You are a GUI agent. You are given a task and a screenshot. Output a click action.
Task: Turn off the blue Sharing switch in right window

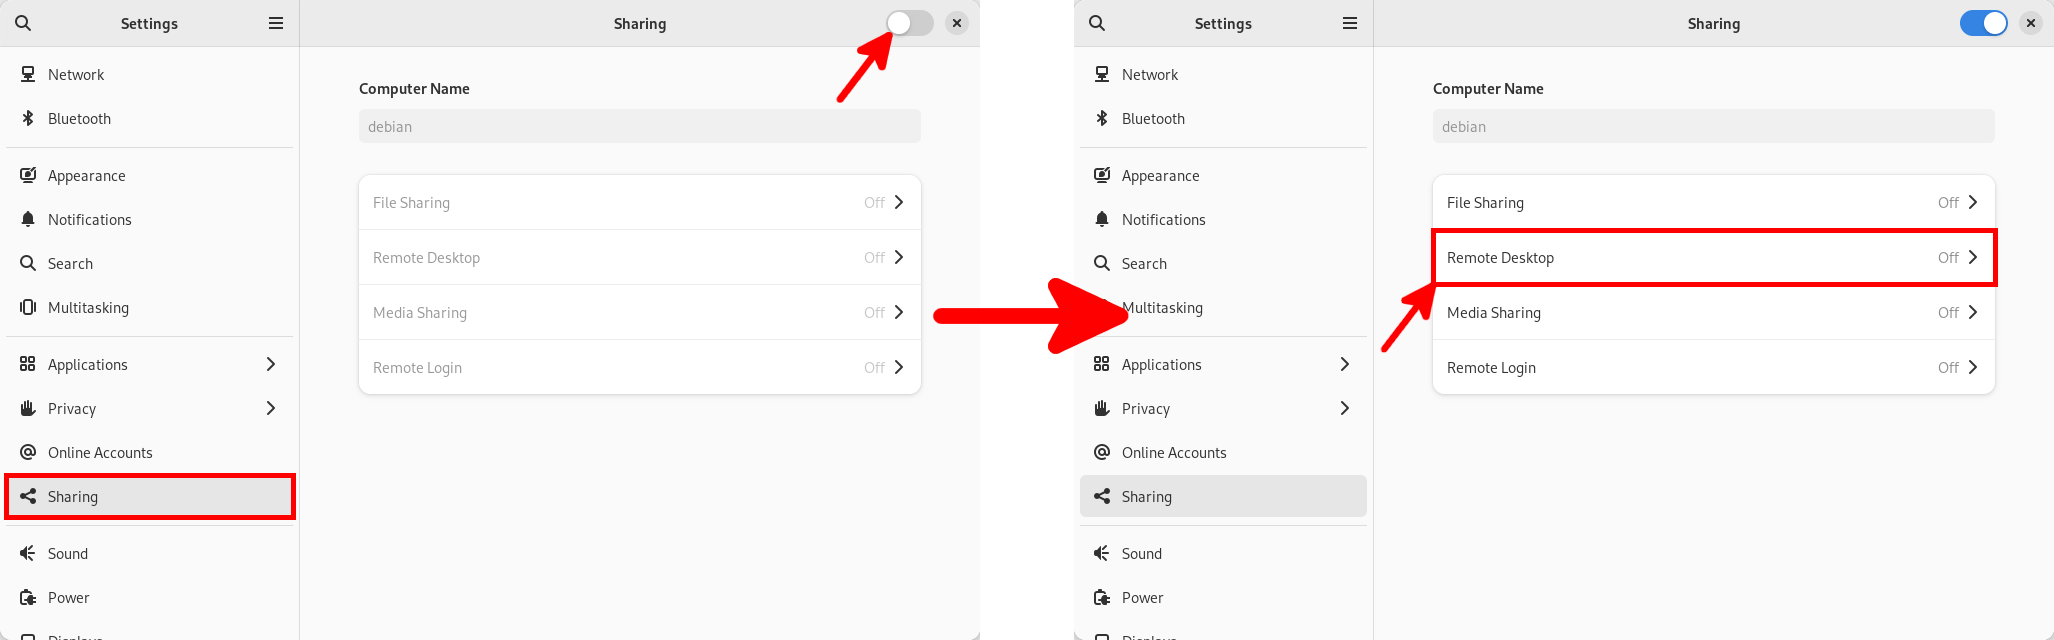click(1984, 23)
